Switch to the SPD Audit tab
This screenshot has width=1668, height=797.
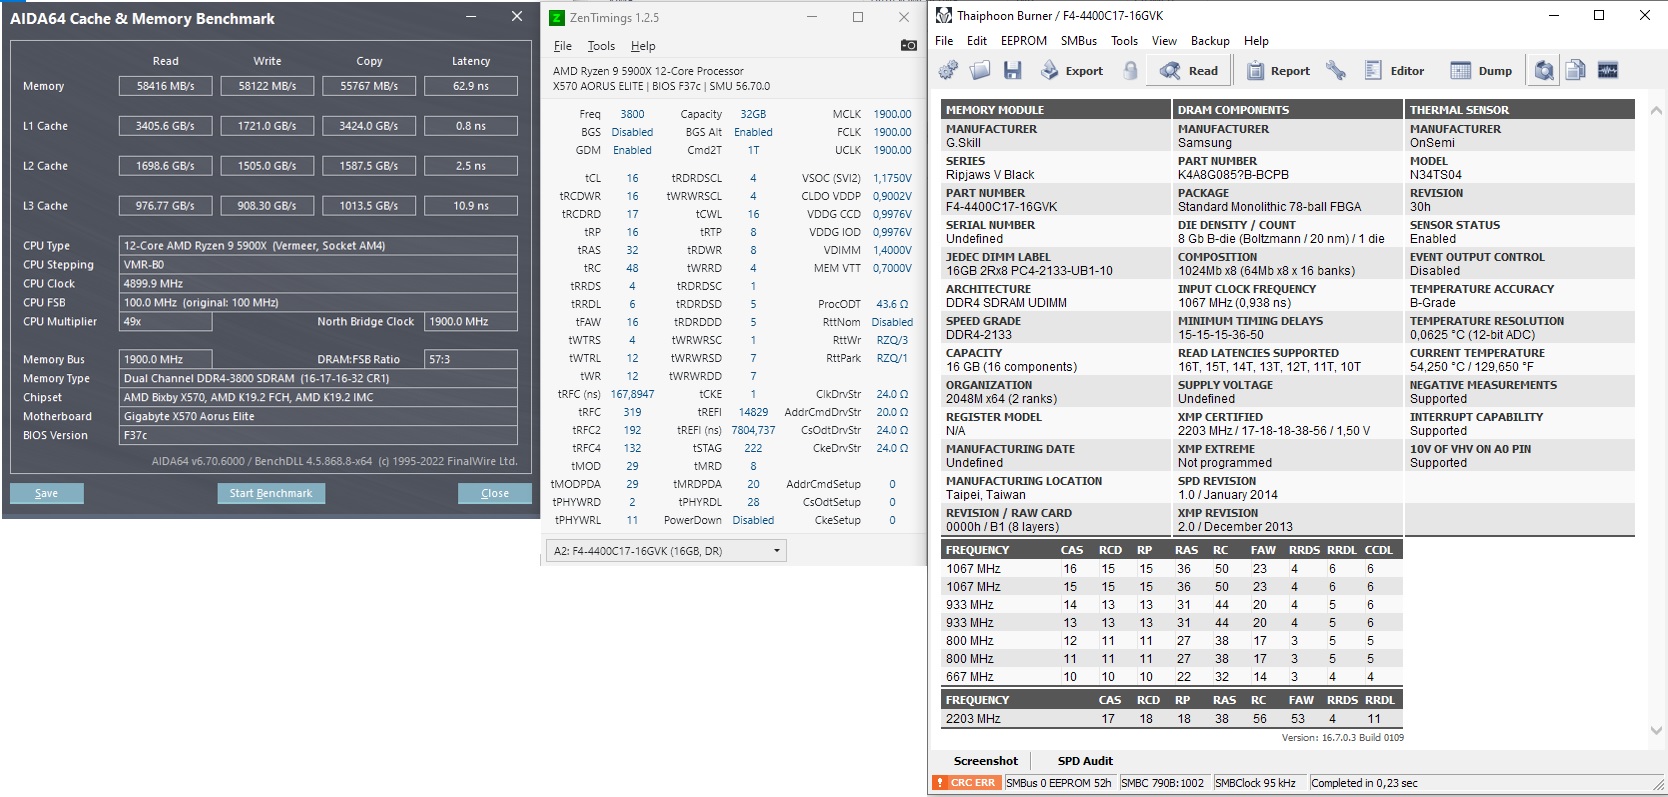point(1085,761)
